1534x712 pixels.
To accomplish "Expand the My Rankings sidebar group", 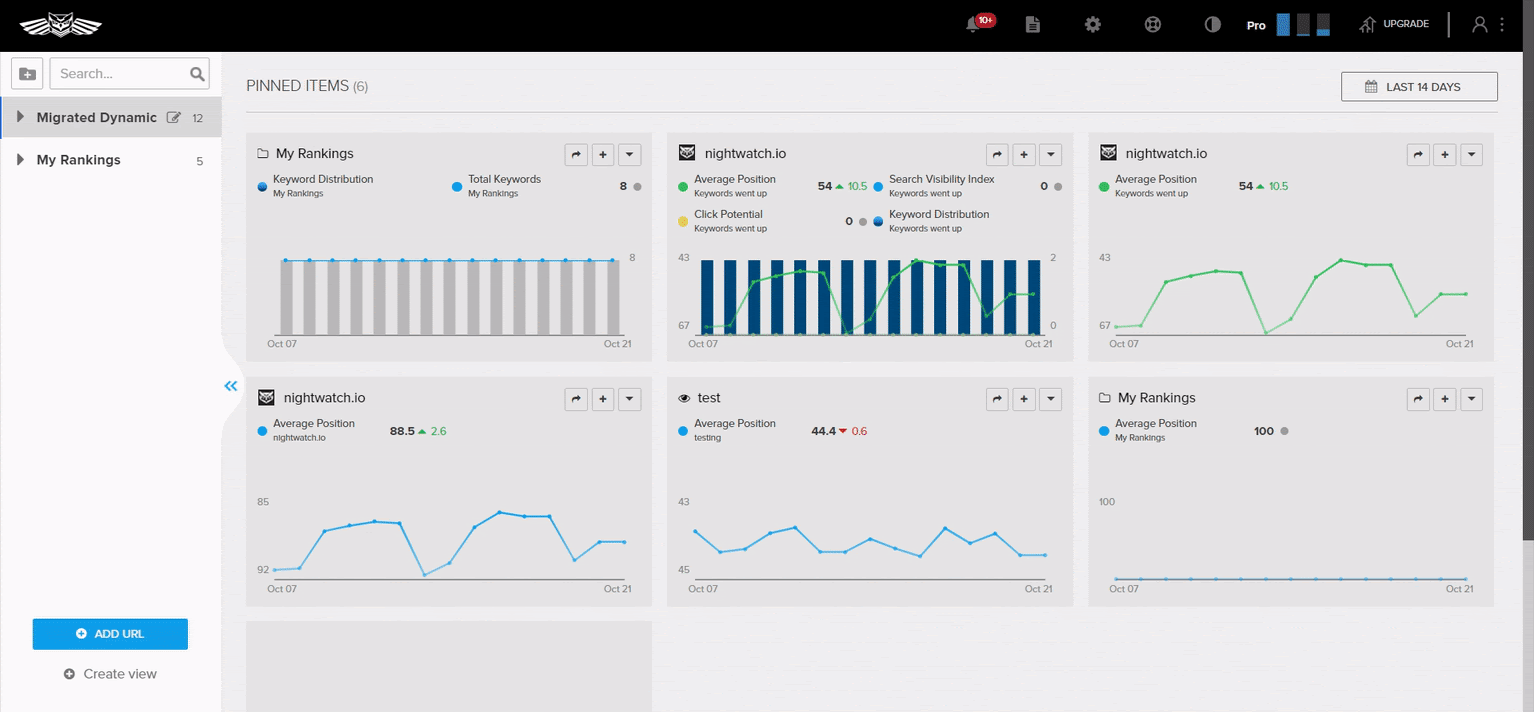I will 20,160.
